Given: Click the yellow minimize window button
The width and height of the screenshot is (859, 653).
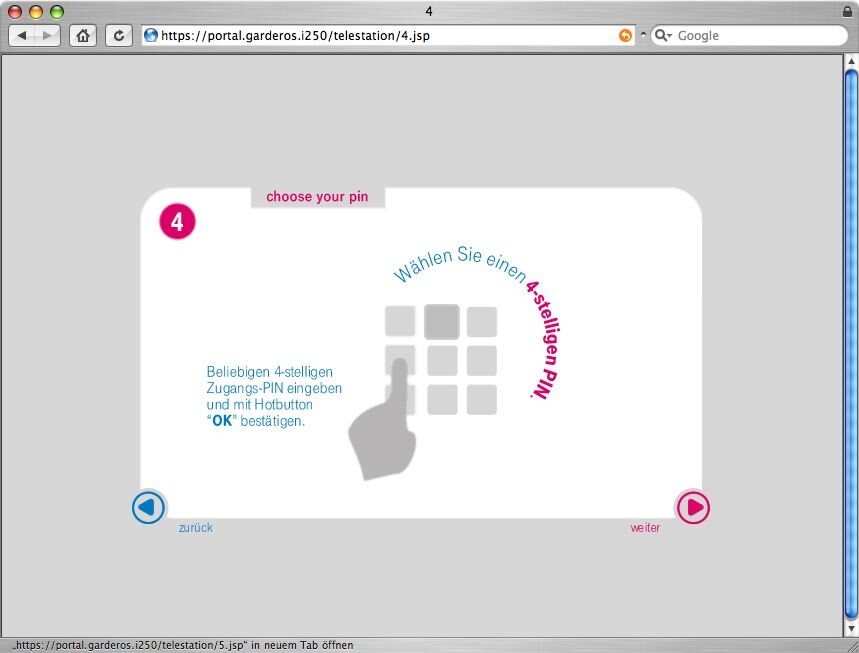Looking at the screenshot, I should point(36,12).
